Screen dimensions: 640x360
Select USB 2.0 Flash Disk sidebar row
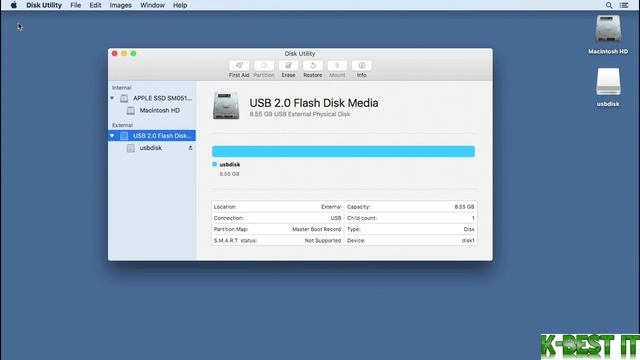[x=152, y=136]
